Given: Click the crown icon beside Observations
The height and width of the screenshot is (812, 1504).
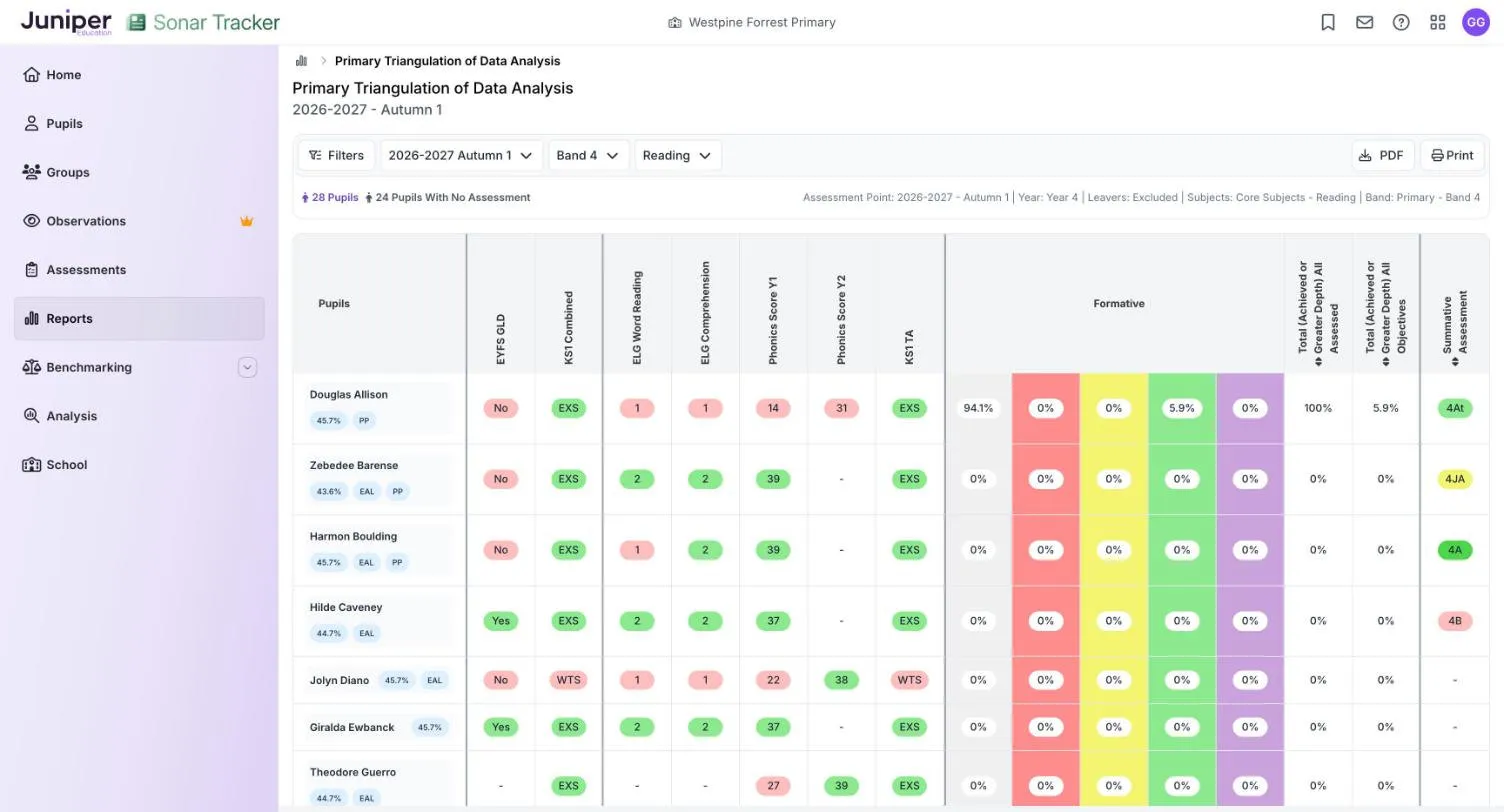Looking at the screenshot, I should 247,221.
